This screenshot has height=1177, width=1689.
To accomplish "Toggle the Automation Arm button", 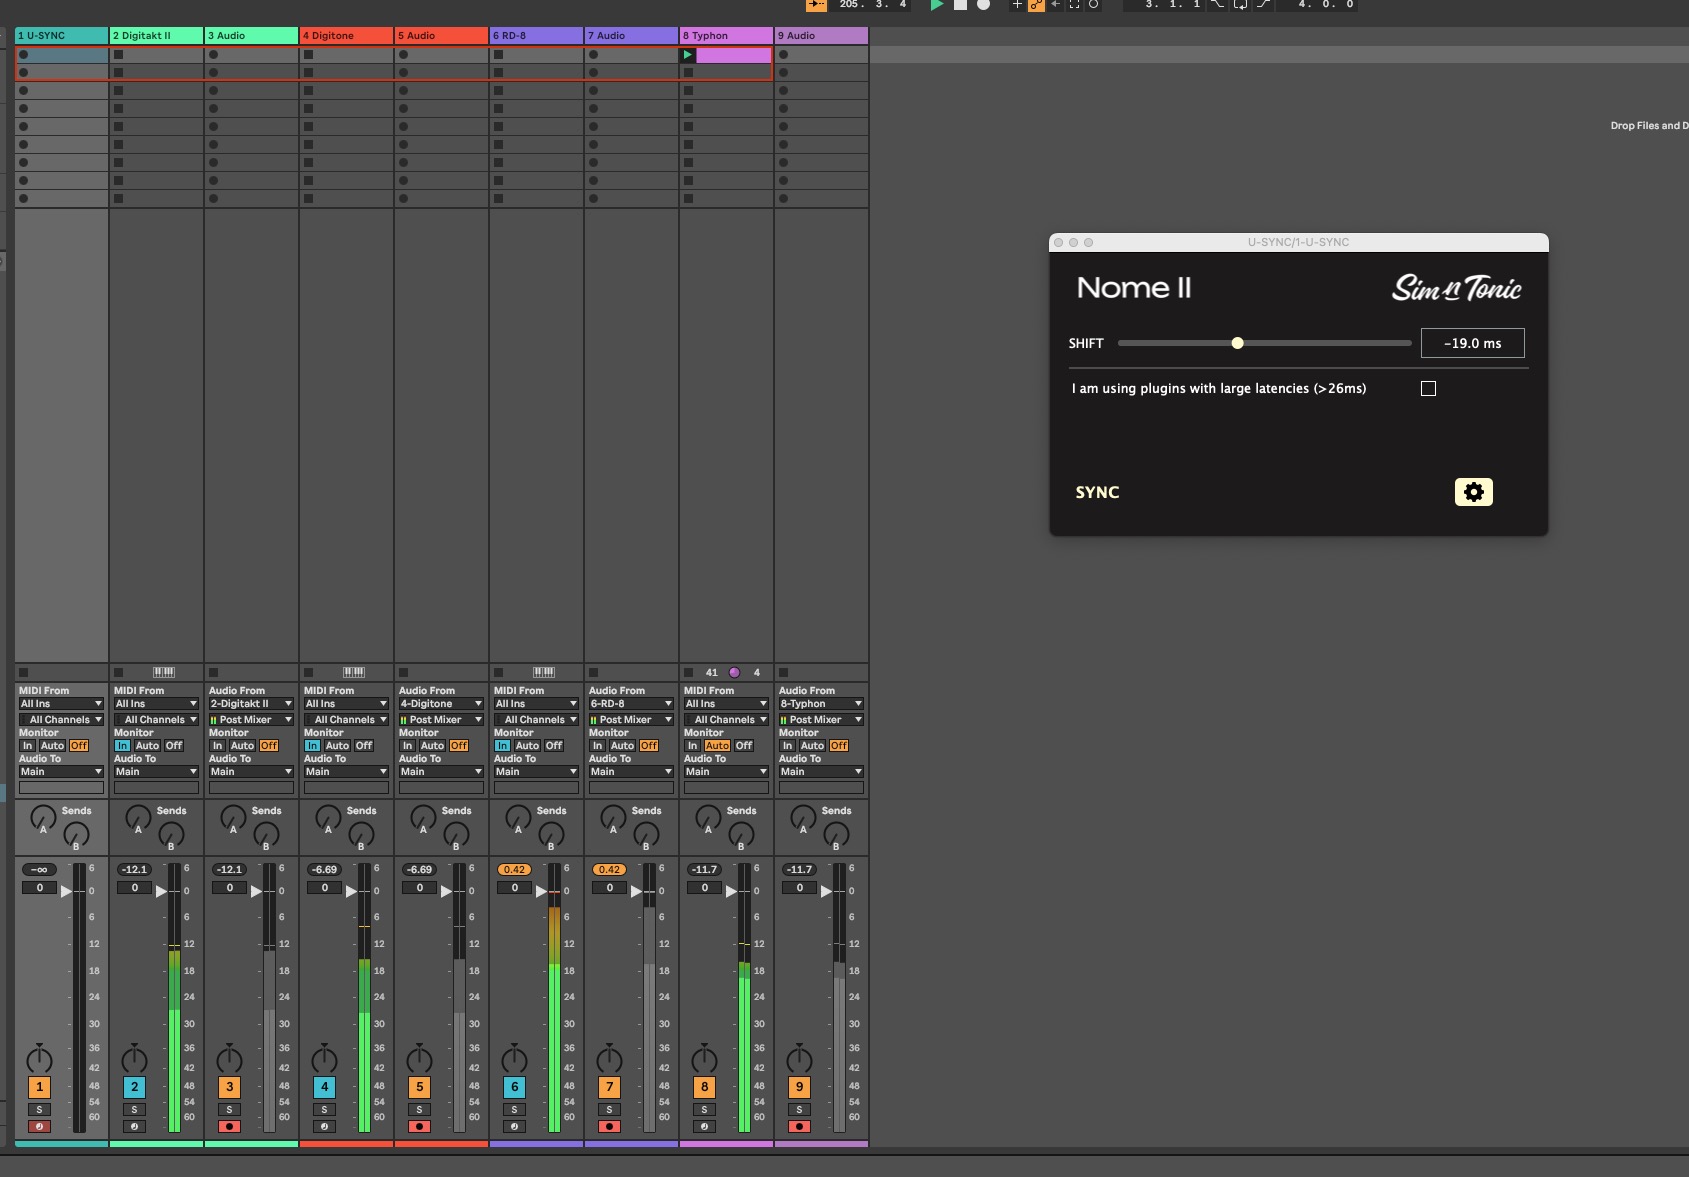I will pyautogui.click(x=1036, y=5).
